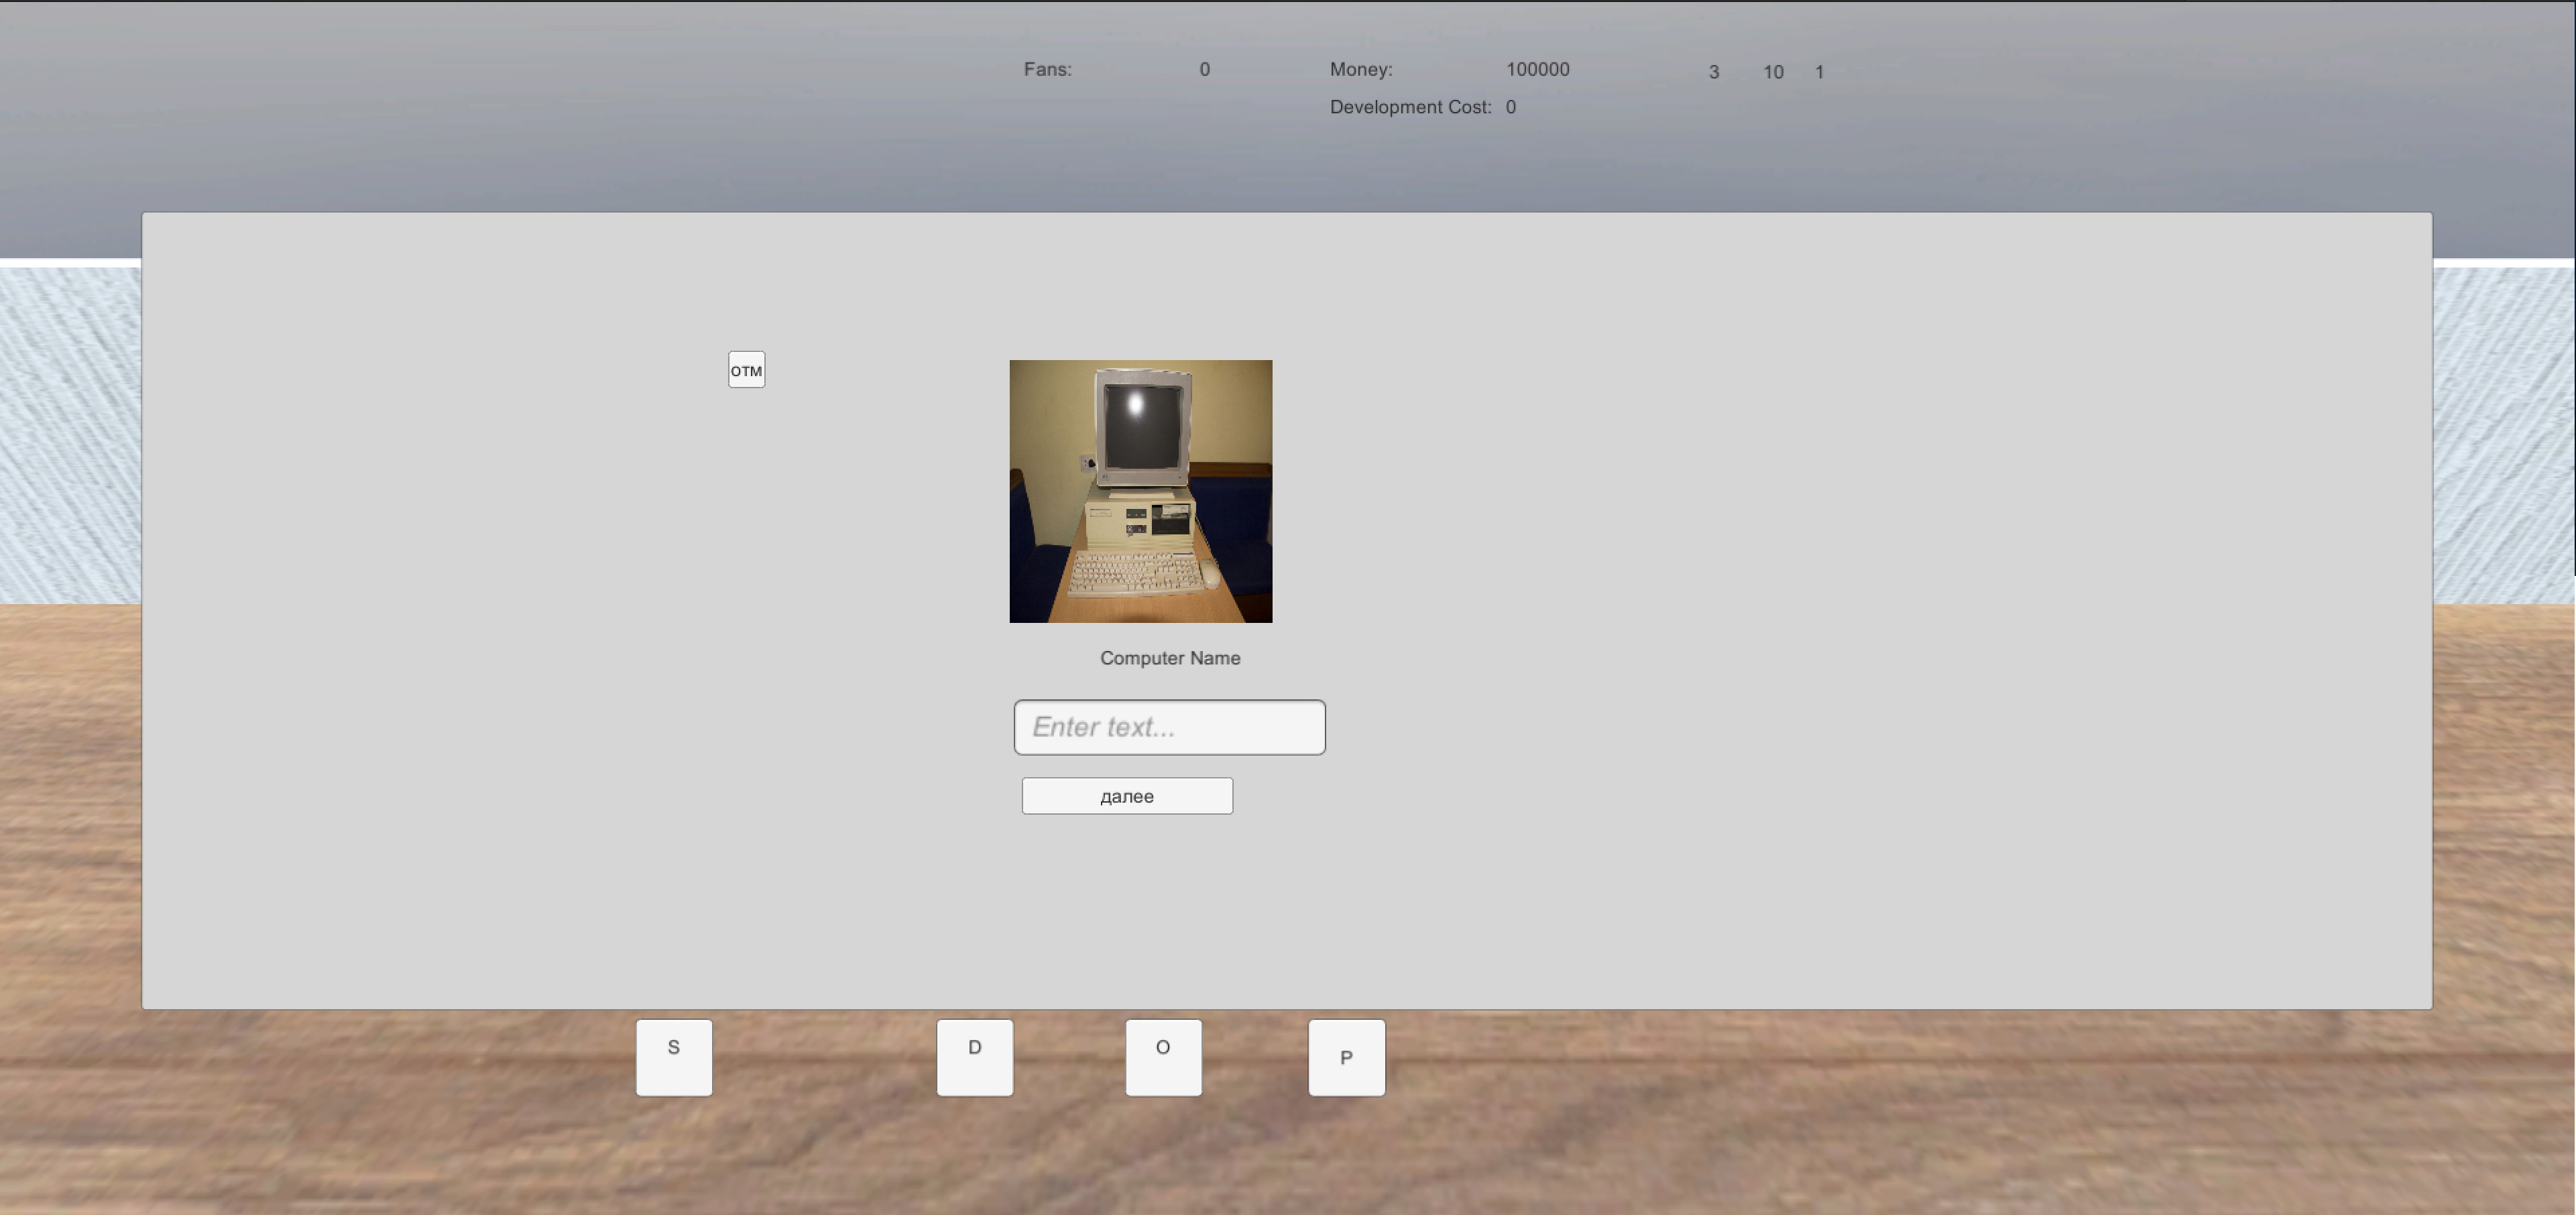Click the Development Cost value
2576x1215 pixels.
click(x=1510, y=106)
